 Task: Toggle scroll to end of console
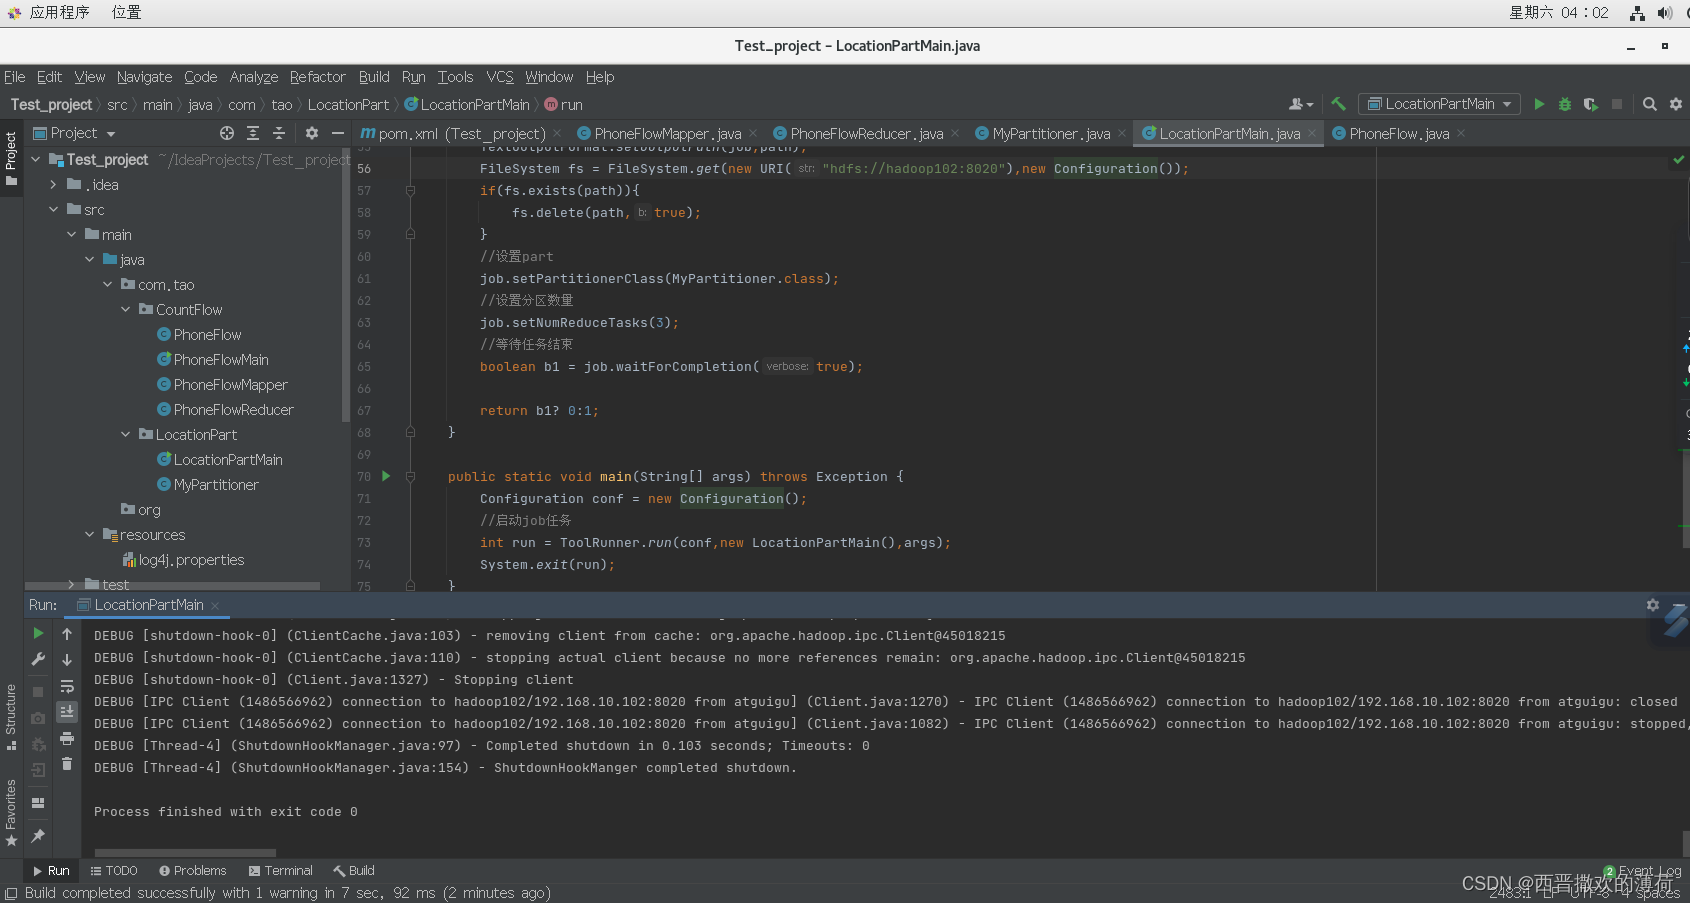click(x=67, y=712)
